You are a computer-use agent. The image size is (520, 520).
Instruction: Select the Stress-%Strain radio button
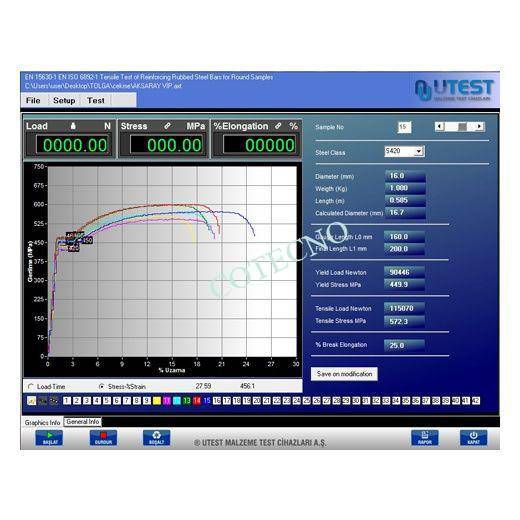pyautogui.click(x=101, y=387)
